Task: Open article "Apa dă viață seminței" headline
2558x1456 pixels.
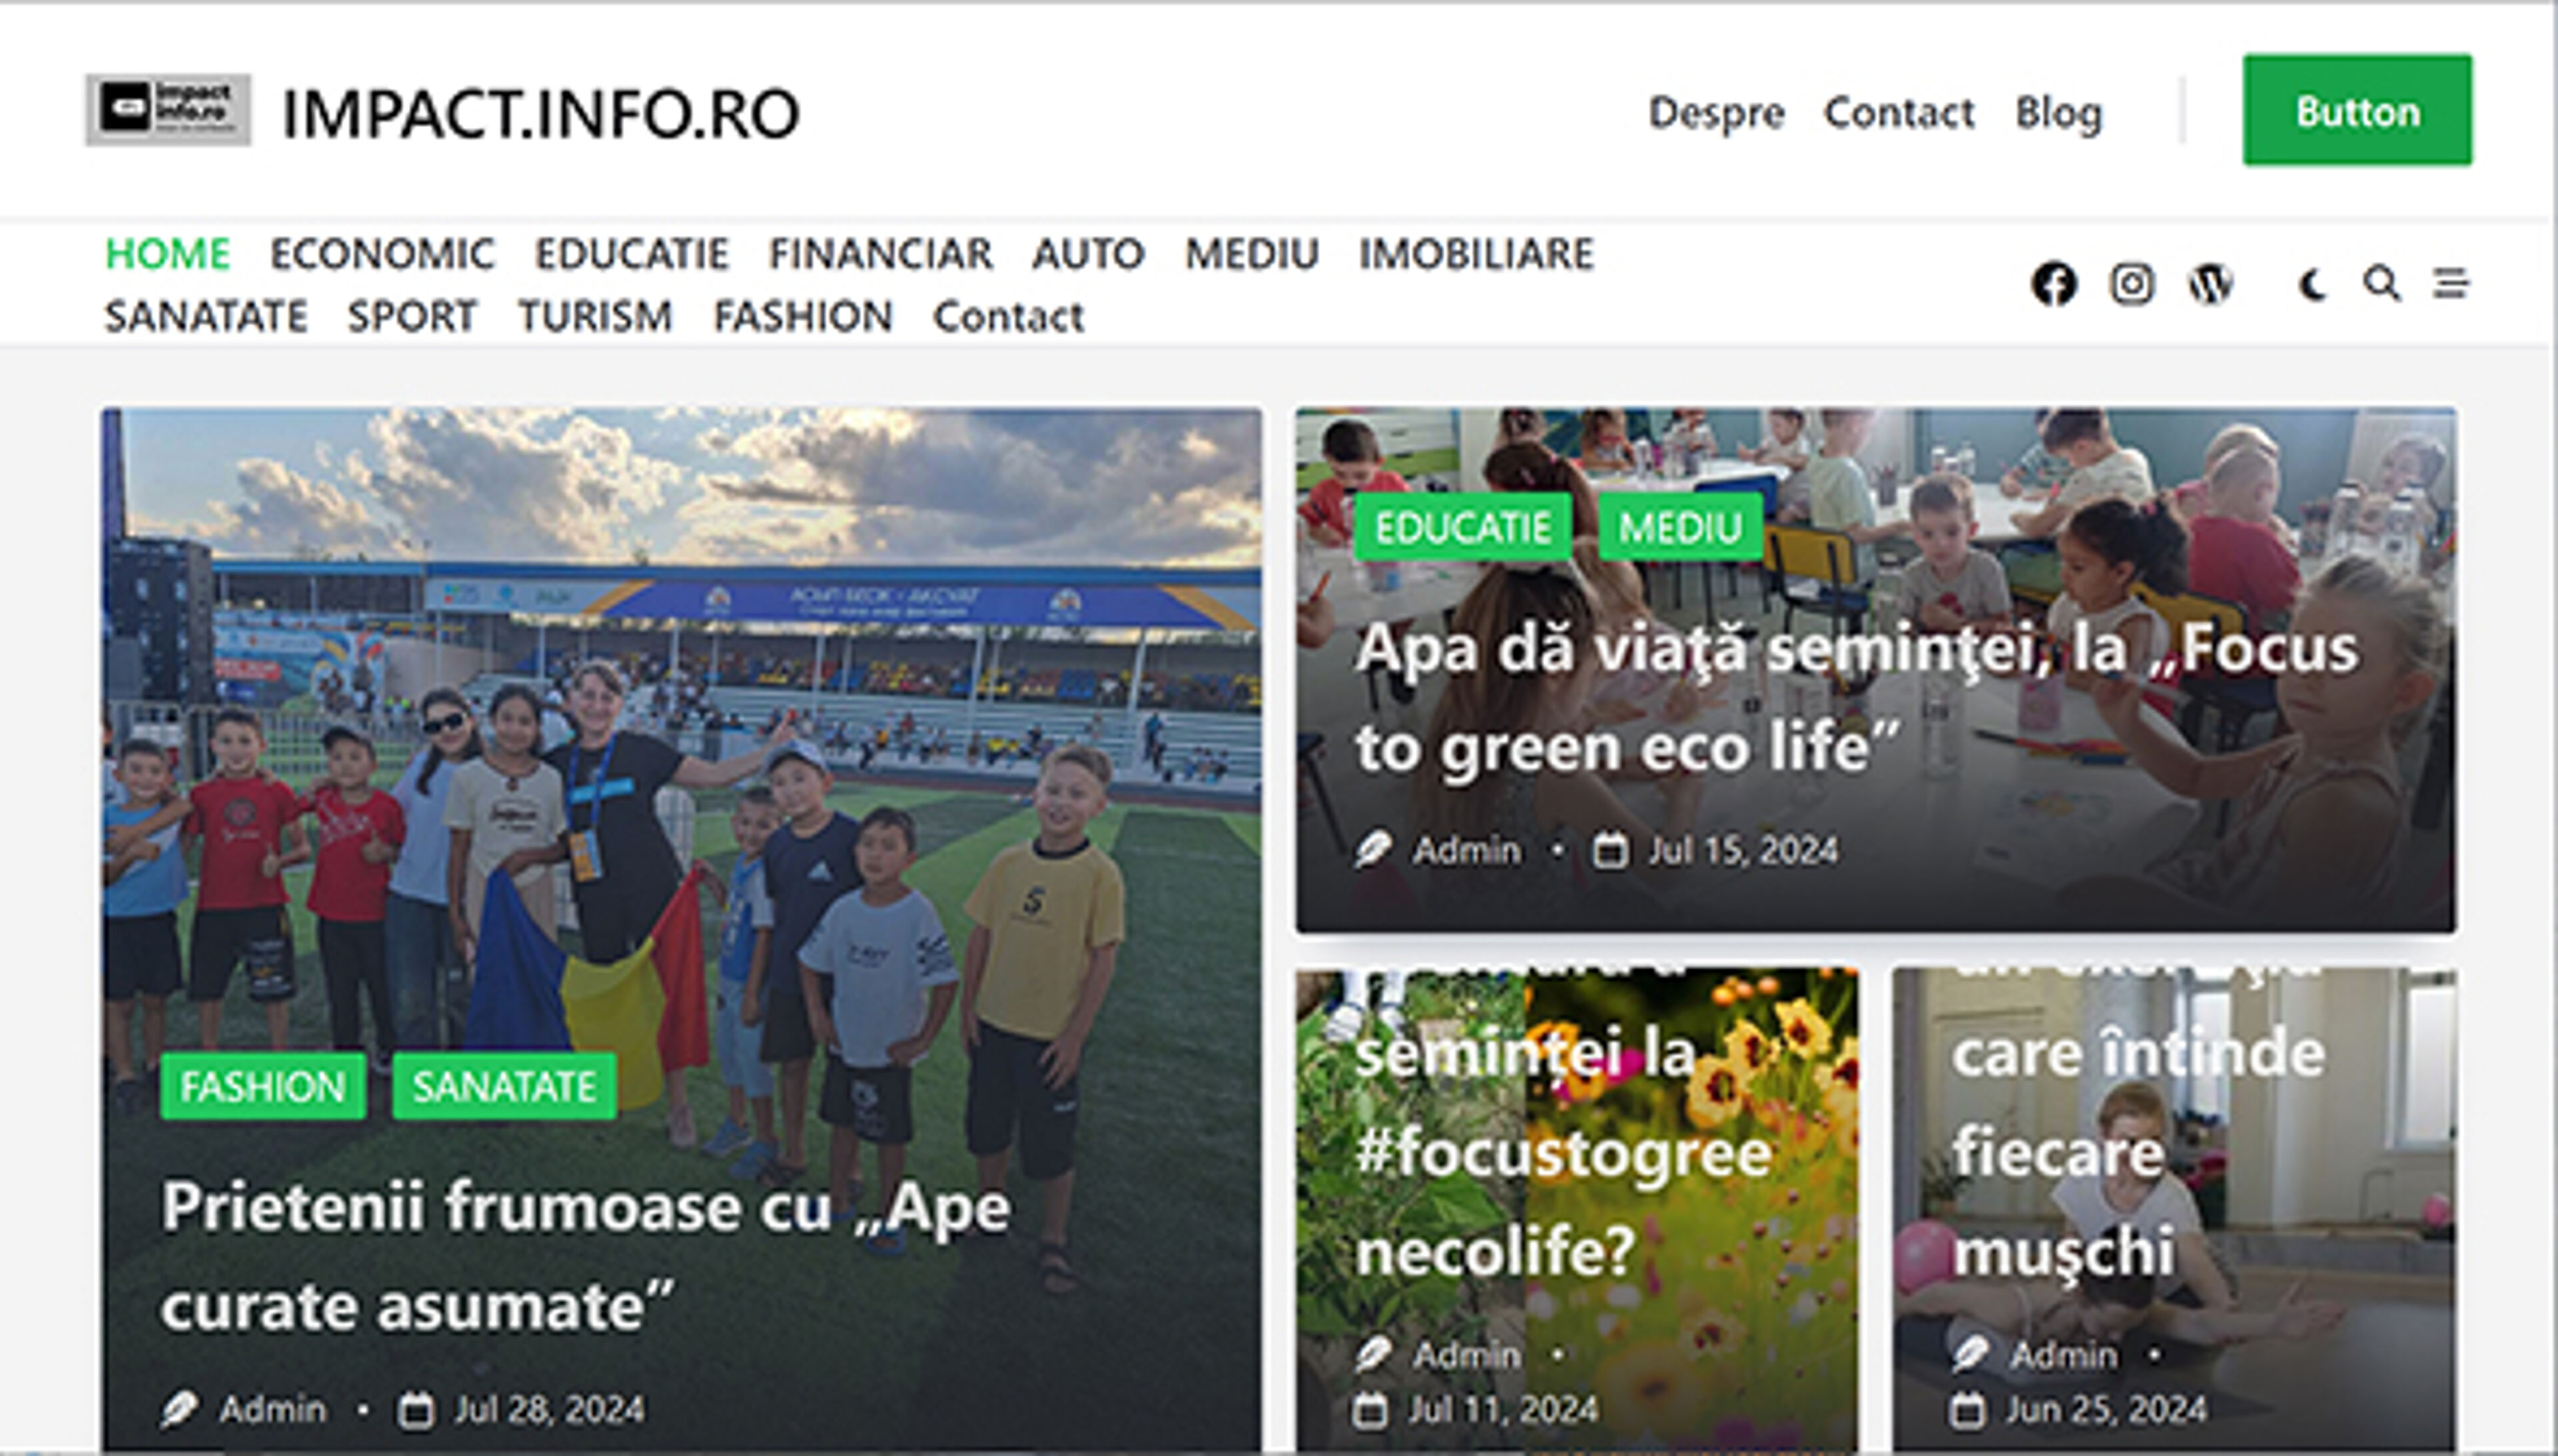Action: point(1856,698)
